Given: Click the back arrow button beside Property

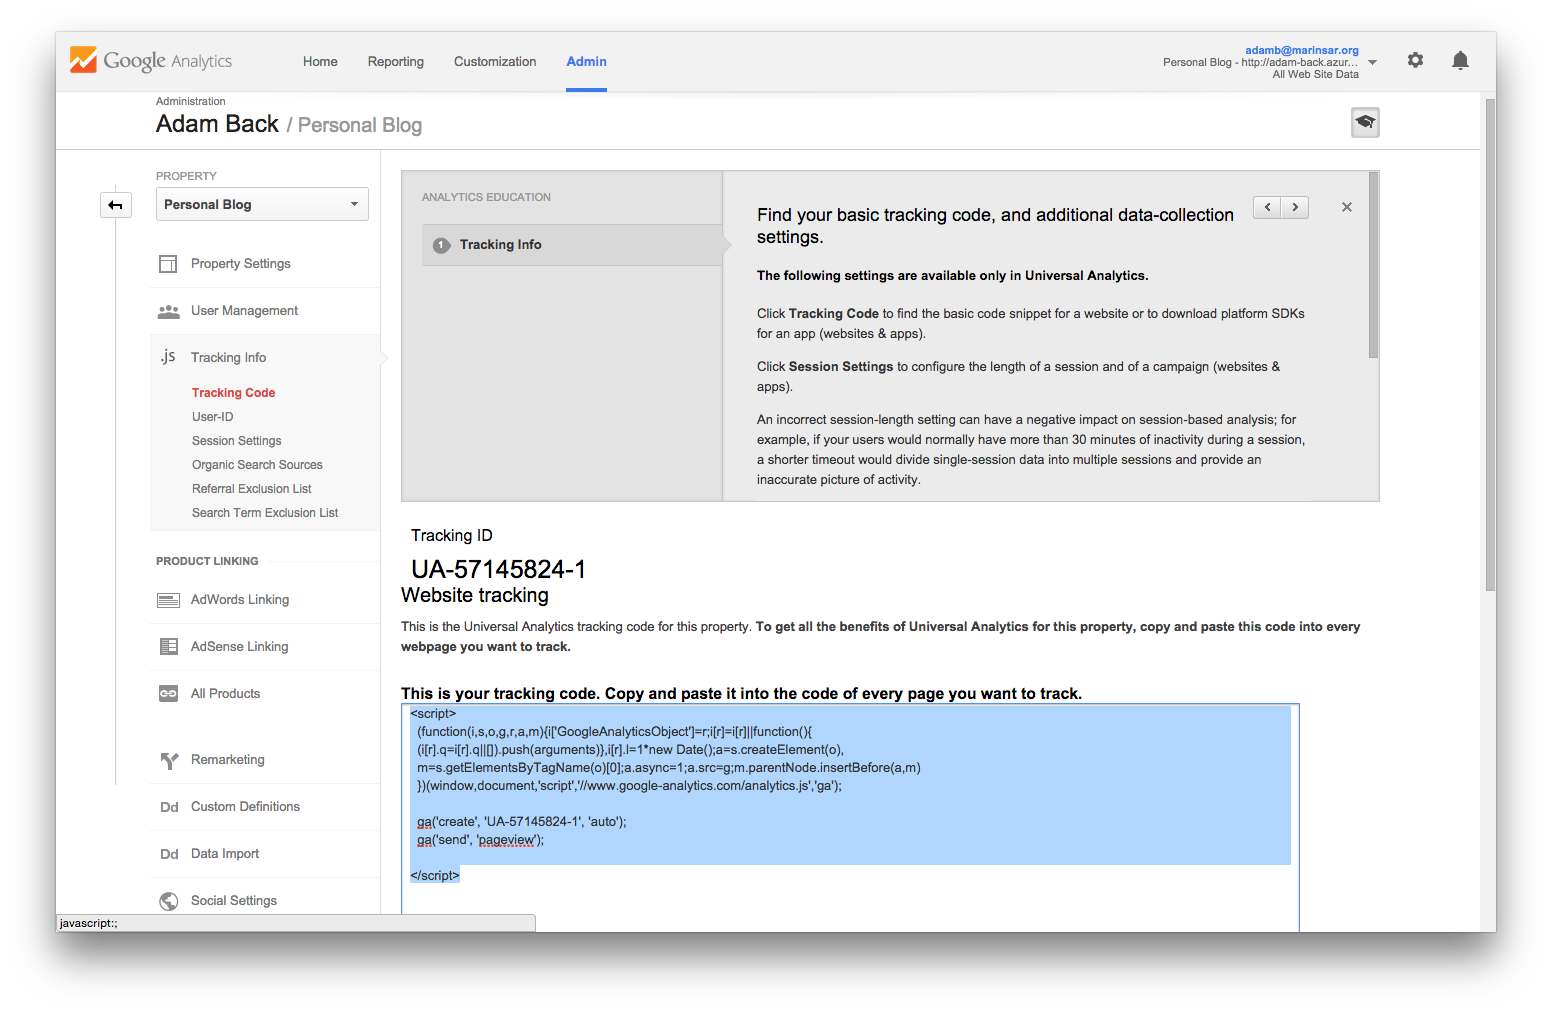Looking at the screenshot, I should coord(116,205).
